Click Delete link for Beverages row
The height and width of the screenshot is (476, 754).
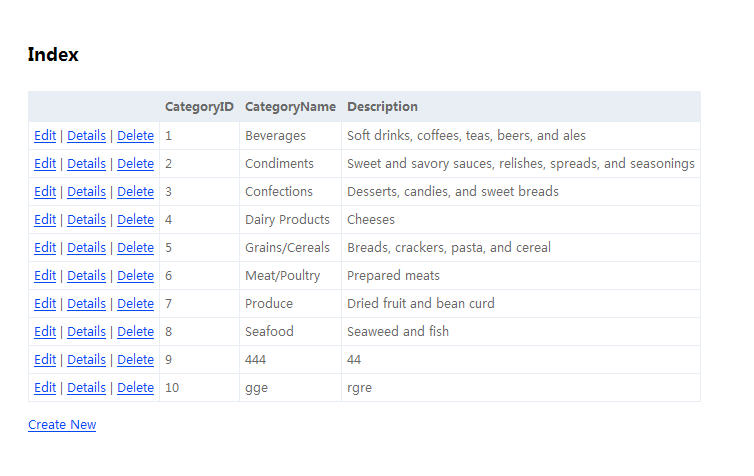point(135,136)
